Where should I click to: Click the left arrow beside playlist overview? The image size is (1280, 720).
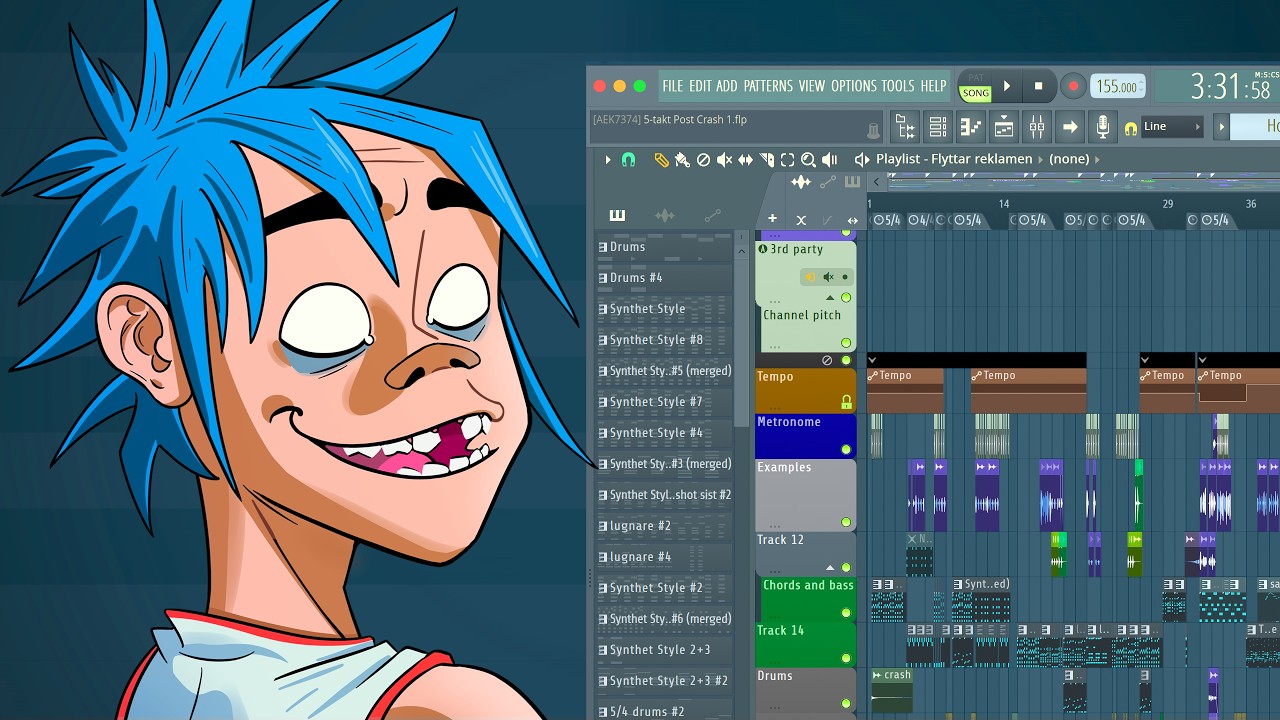[x=876, y=181]
